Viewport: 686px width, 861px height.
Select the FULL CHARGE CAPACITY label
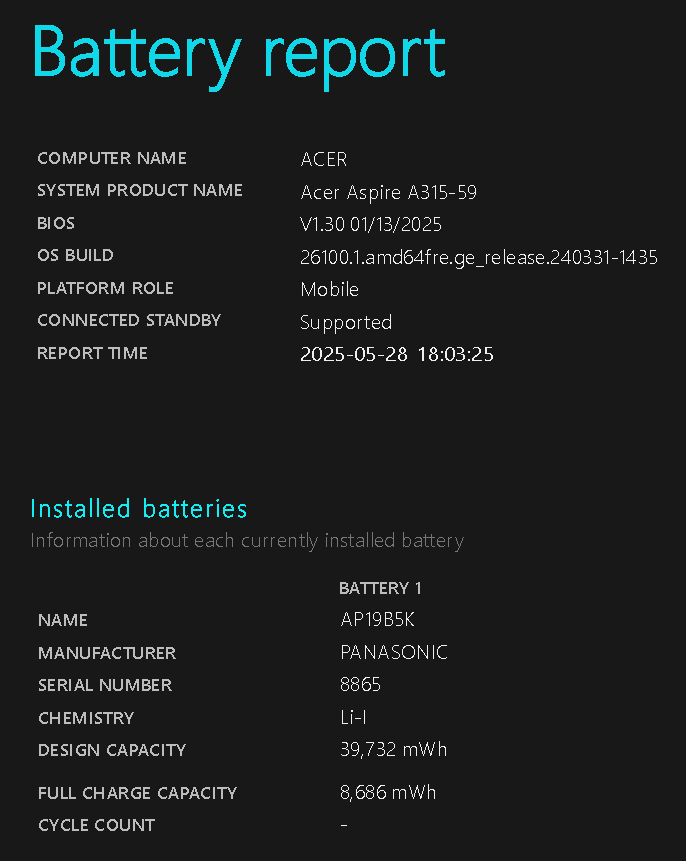click(x=137, y=793)
